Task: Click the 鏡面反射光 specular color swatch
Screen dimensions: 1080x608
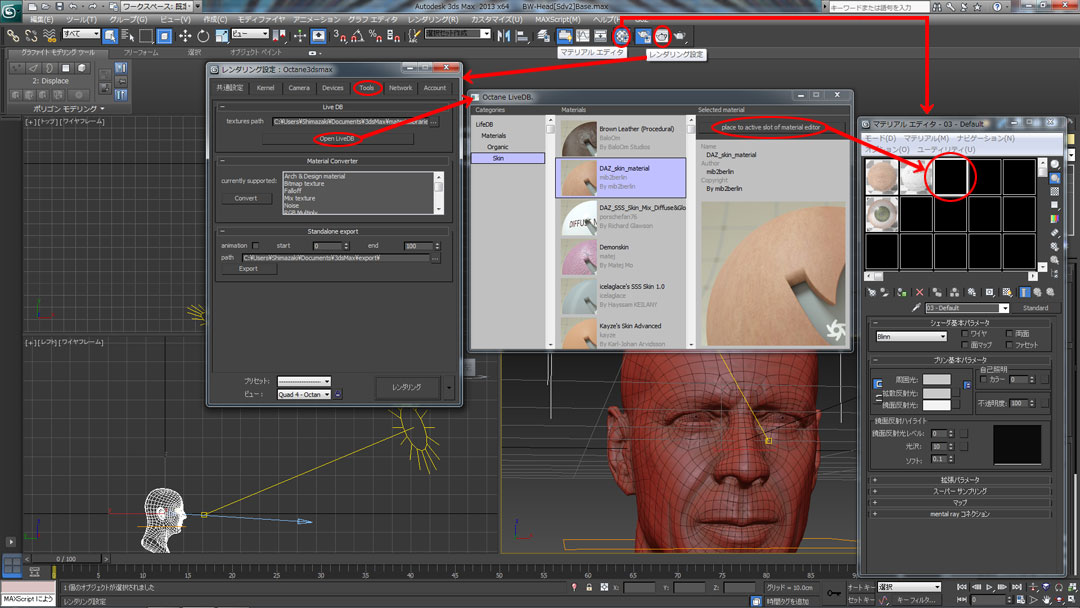Action: pyautogui.click(x=936, y=405)
